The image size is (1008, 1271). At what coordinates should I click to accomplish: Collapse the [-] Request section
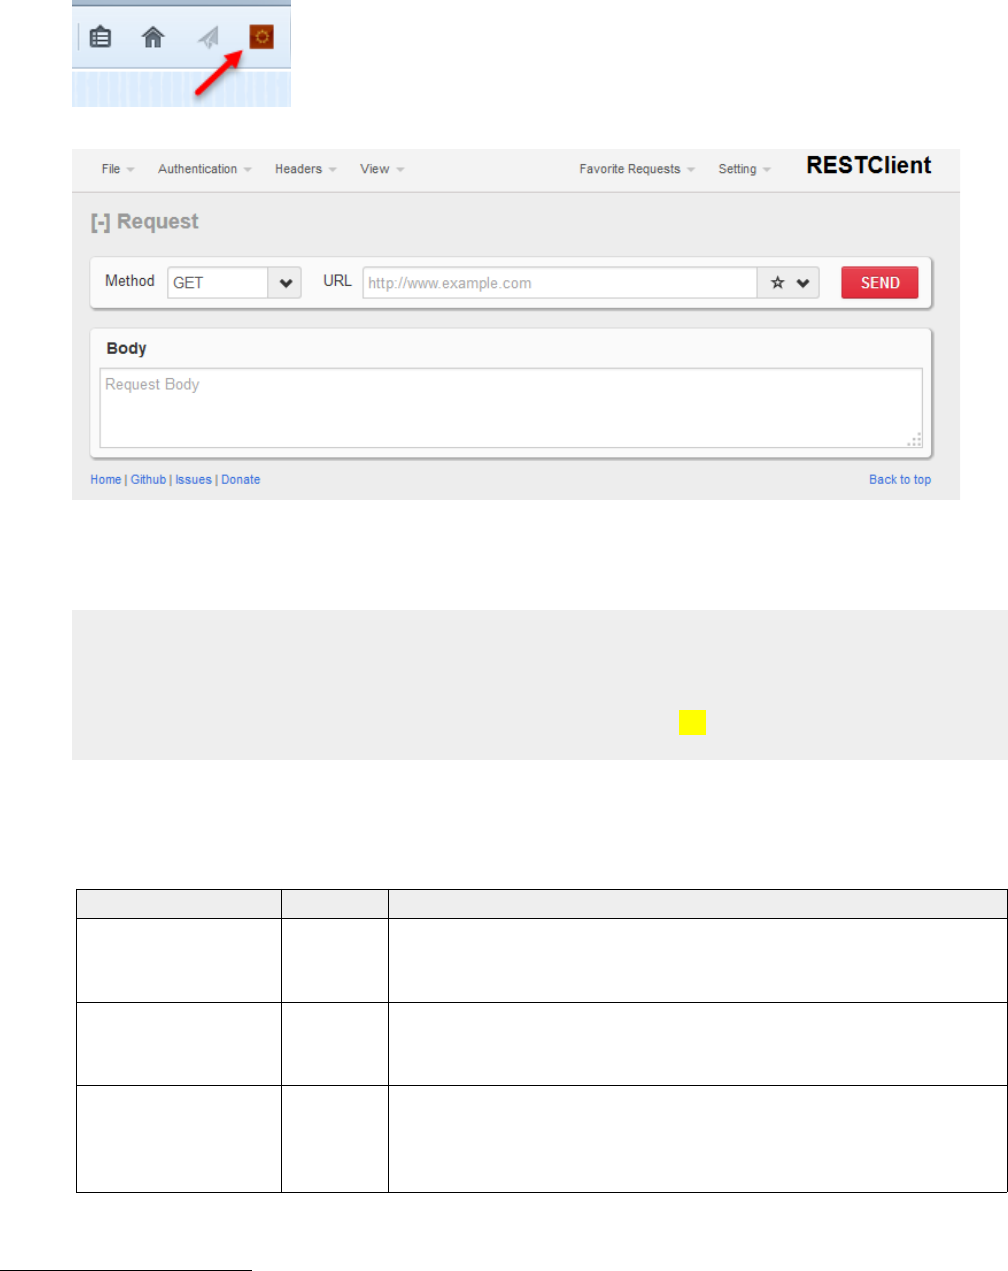point(145,222)
